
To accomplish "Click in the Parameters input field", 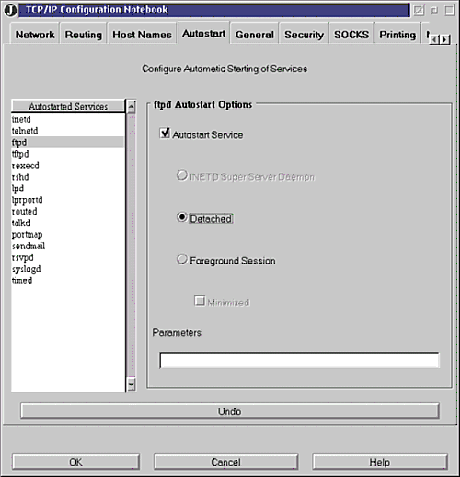I will pyautogui.click(x=299, y=360).
